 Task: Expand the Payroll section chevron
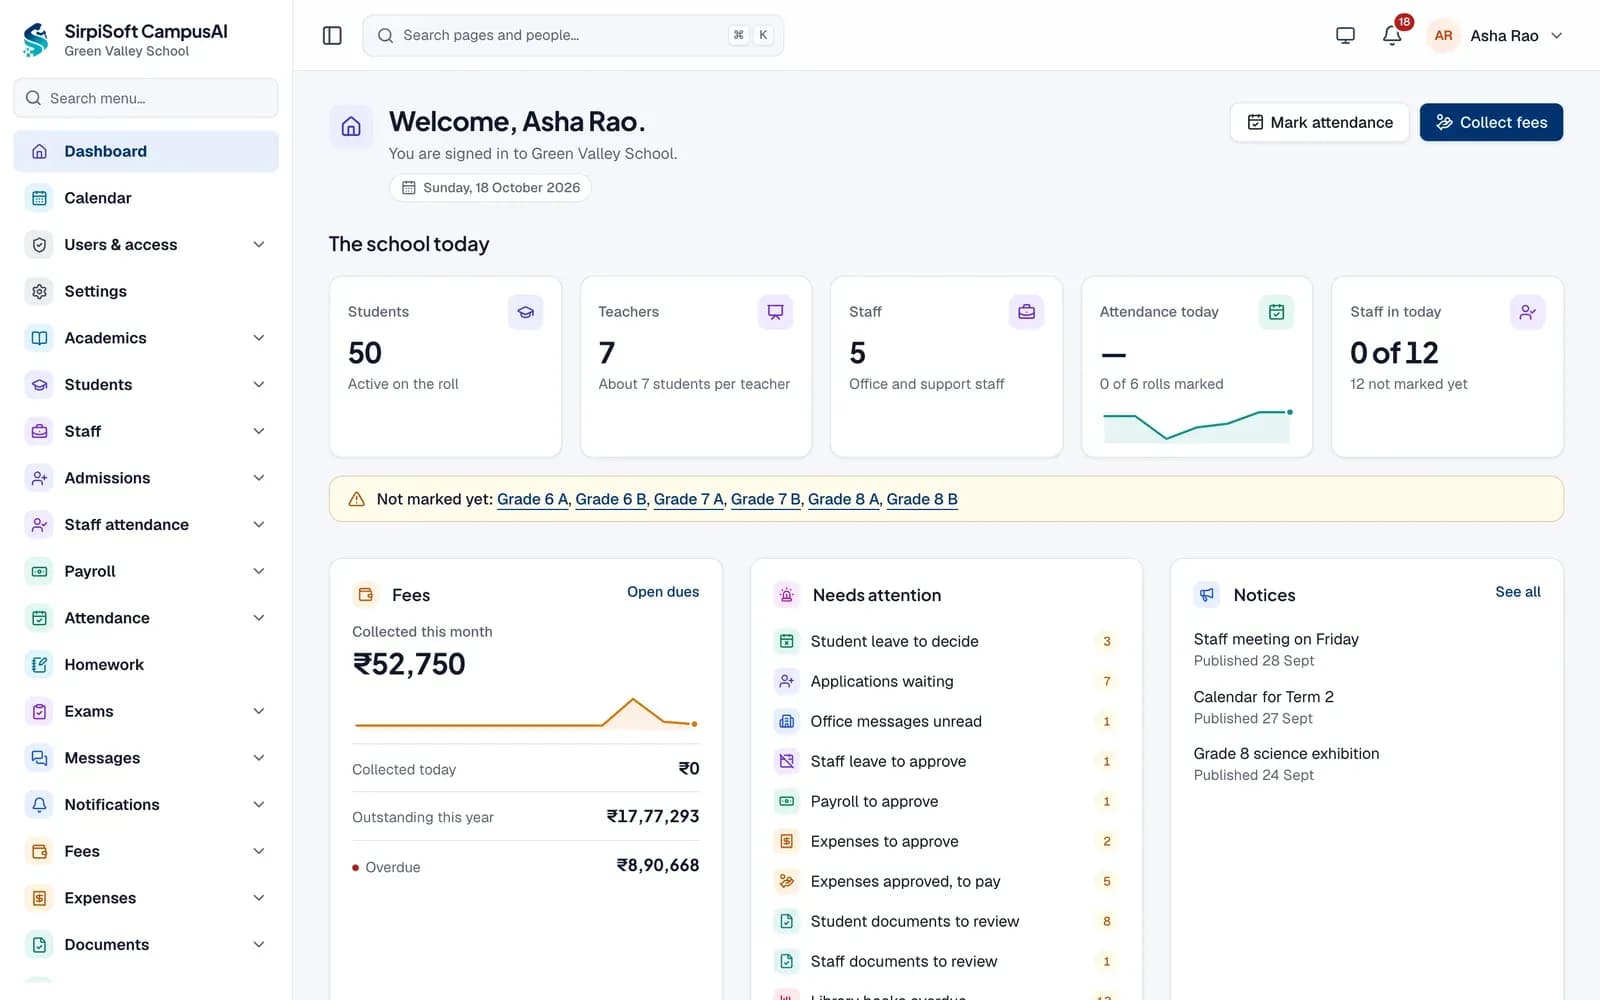pyautogui.click(x=259, y=571)
